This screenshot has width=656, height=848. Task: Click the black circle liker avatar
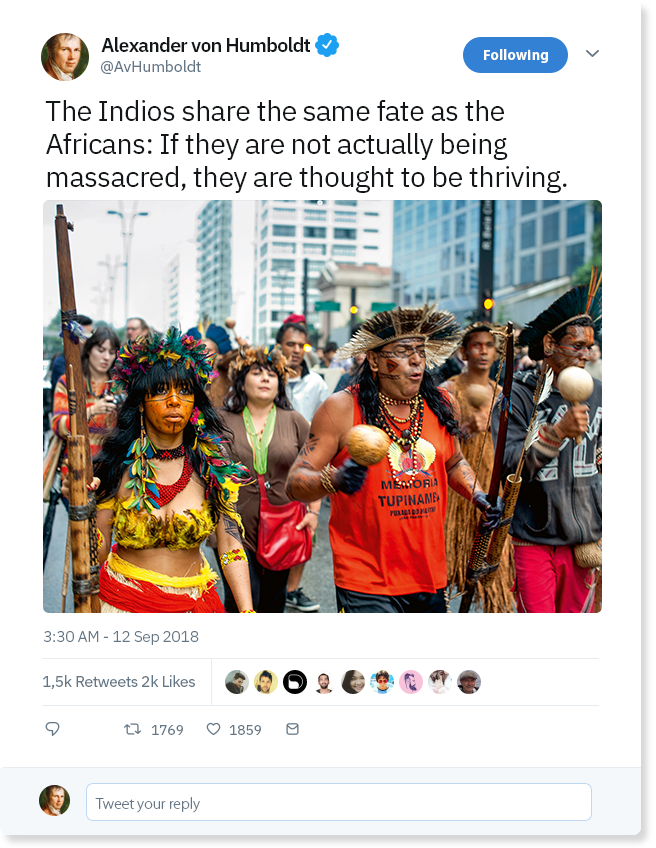pos(295,682)
